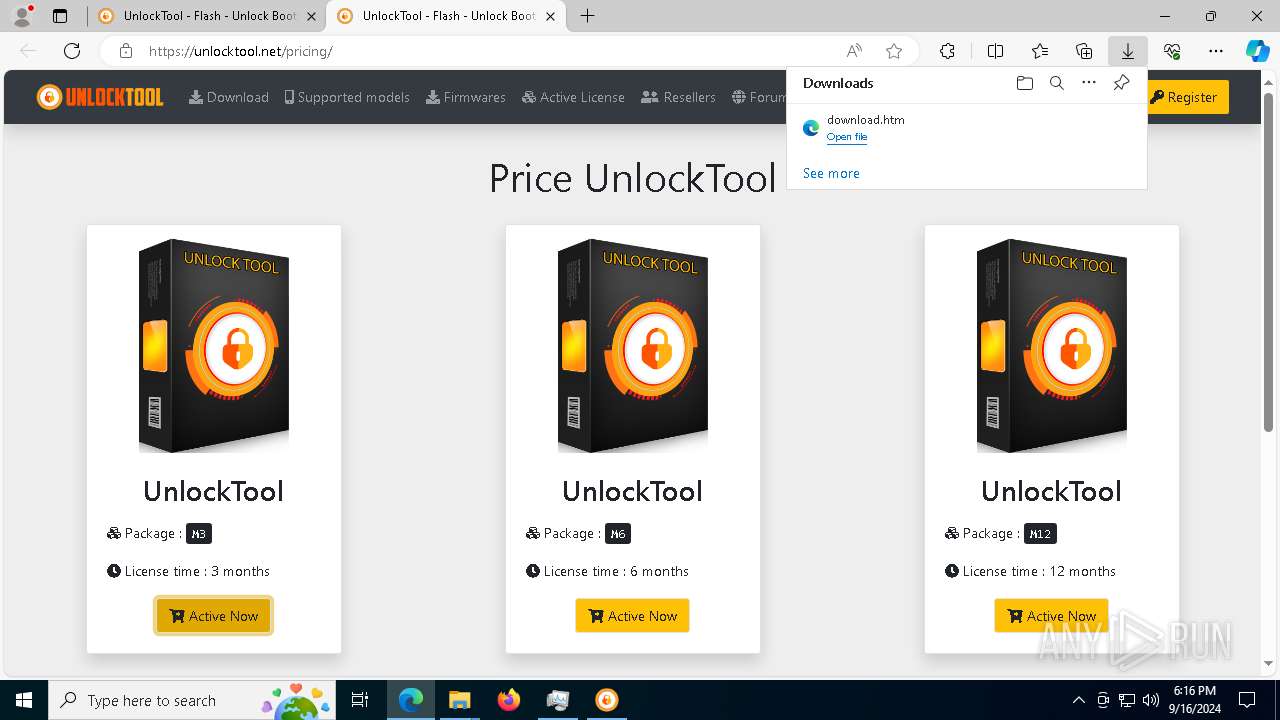The height and width of the screenshot is (720, 1280).
Task: Click the taskbar clock showing 6:16 PM
Action: [x=1194, y=700]
